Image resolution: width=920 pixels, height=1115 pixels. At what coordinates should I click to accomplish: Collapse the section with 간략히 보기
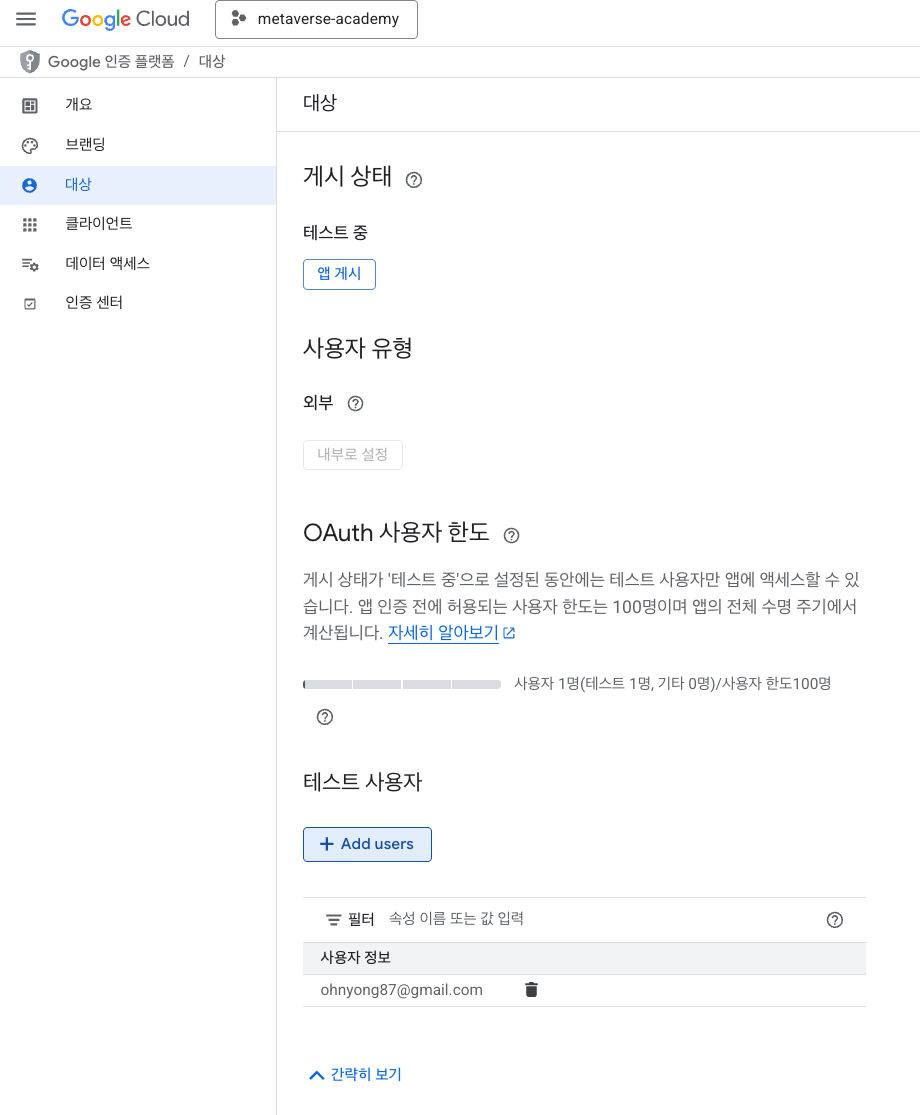[x=355, y=1074]
